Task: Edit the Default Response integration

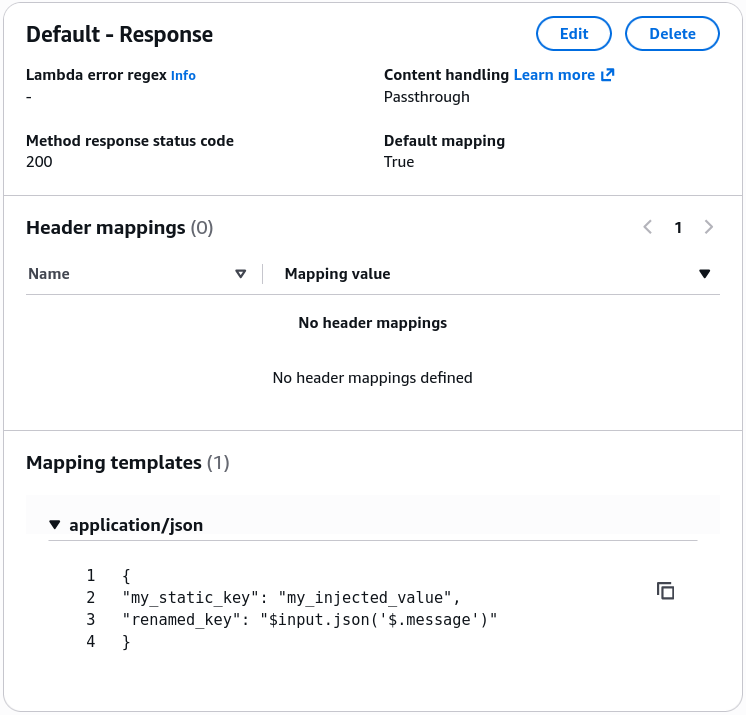Action: (574, 34)
